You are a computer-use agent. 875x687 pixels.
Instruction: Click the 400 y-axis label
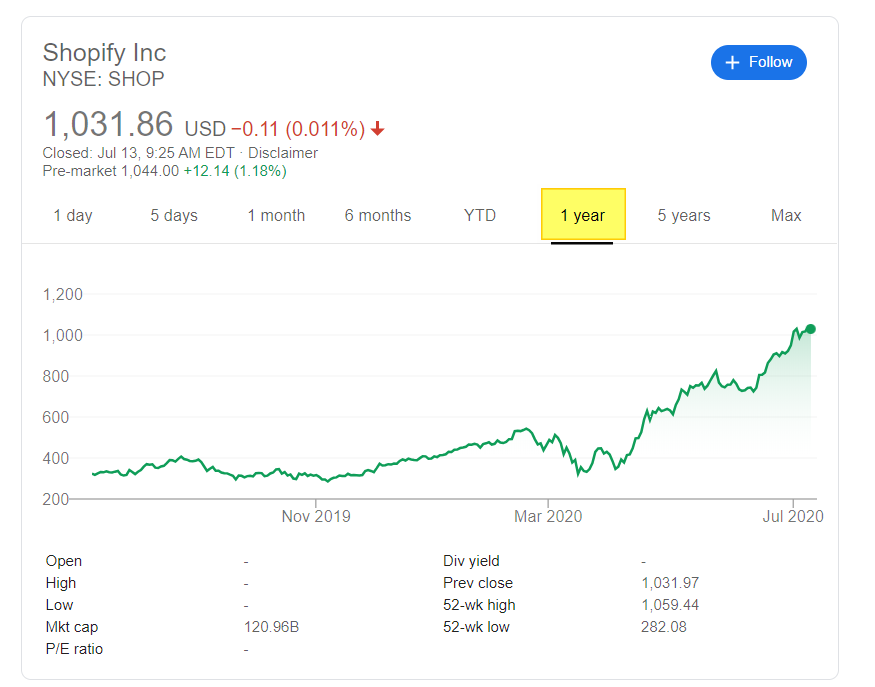(x=56, y=458)
